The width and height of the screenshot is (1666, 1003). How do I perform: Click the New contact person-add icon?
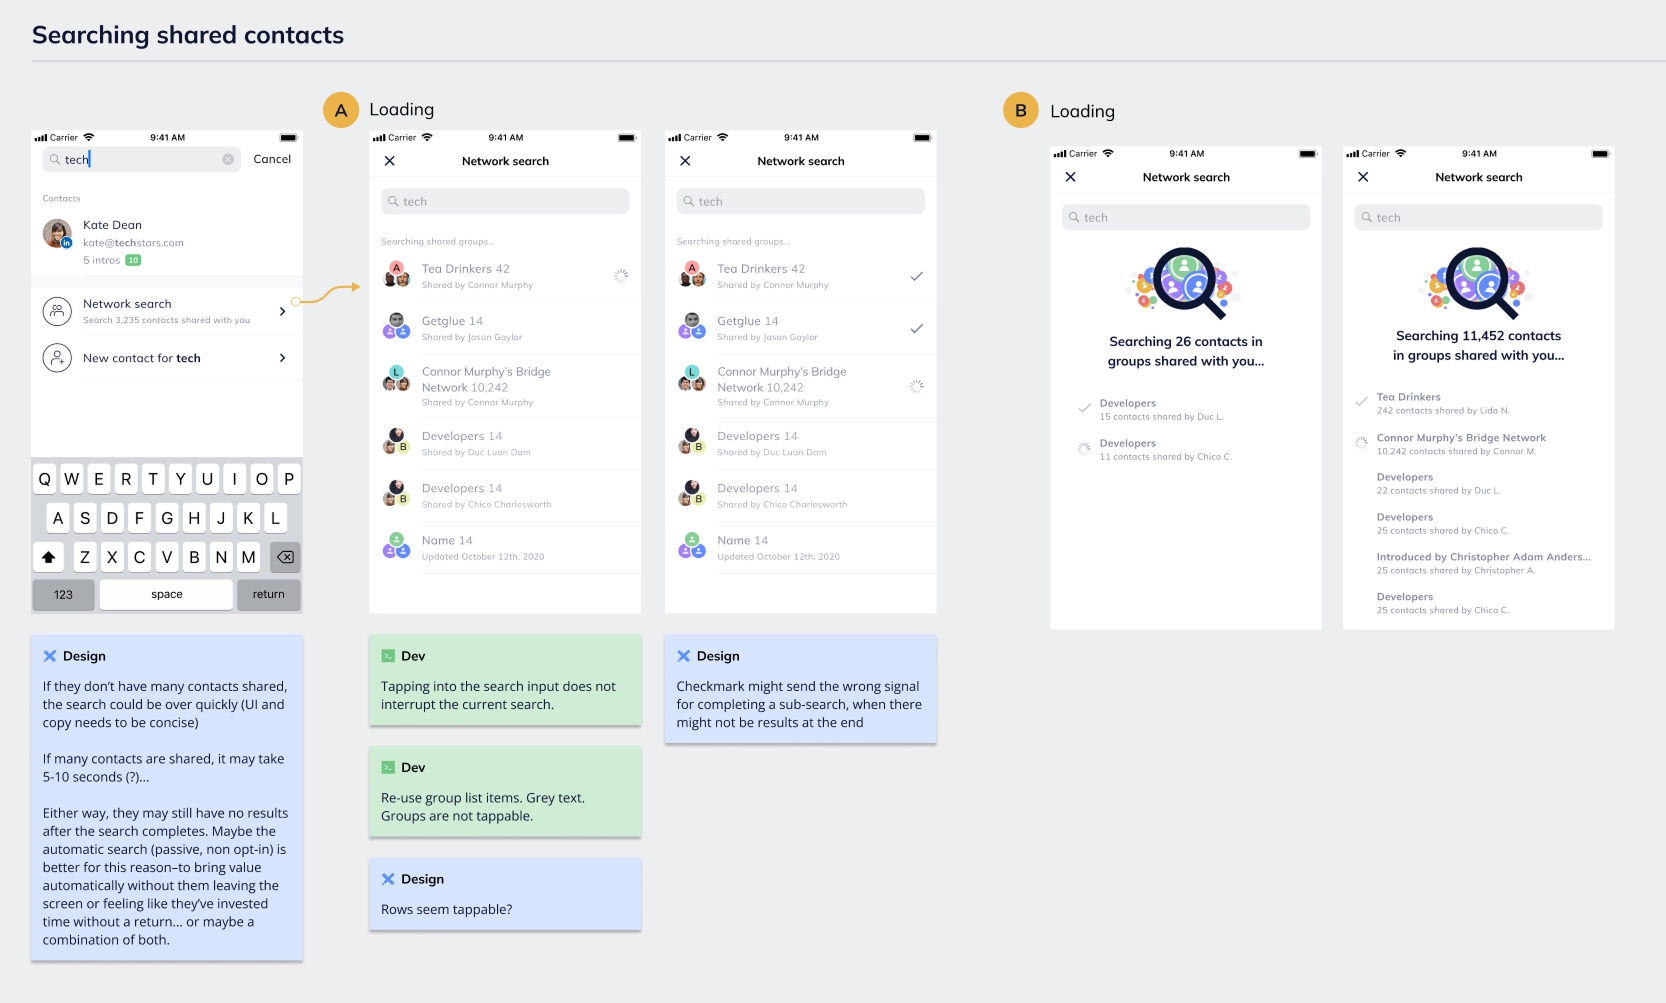pyautogui.click(x=57, y=358)
